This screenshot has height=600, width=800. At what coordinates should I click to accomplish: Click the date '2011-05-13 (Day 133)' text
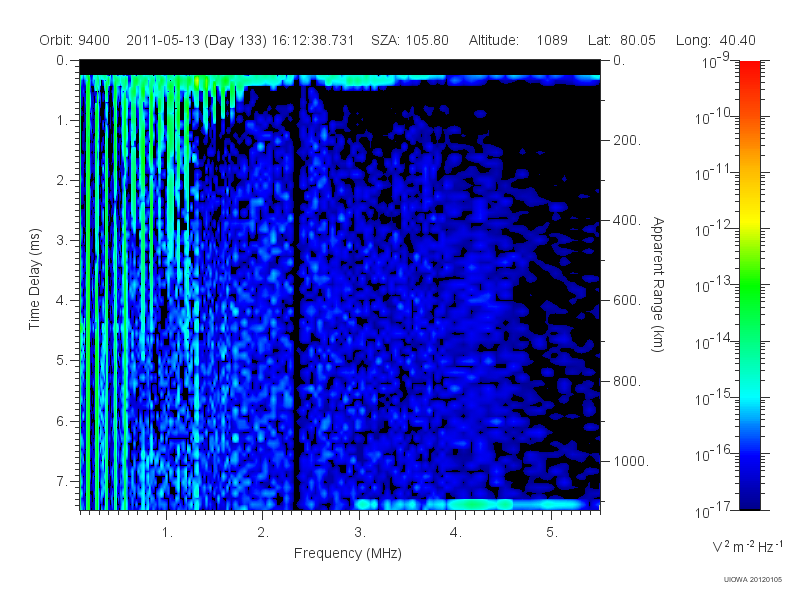click(x=196, y=40)
